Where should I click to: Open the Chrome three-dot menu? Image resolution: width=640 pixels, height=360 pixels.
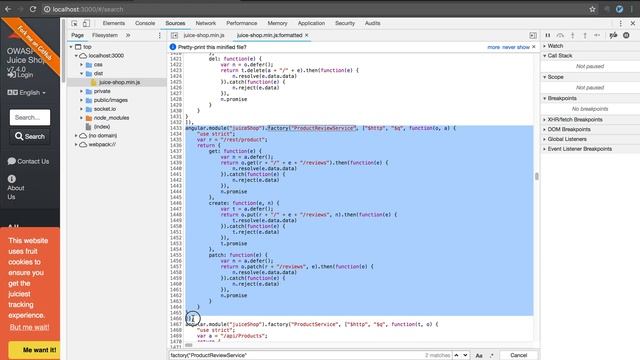[632, 9]
